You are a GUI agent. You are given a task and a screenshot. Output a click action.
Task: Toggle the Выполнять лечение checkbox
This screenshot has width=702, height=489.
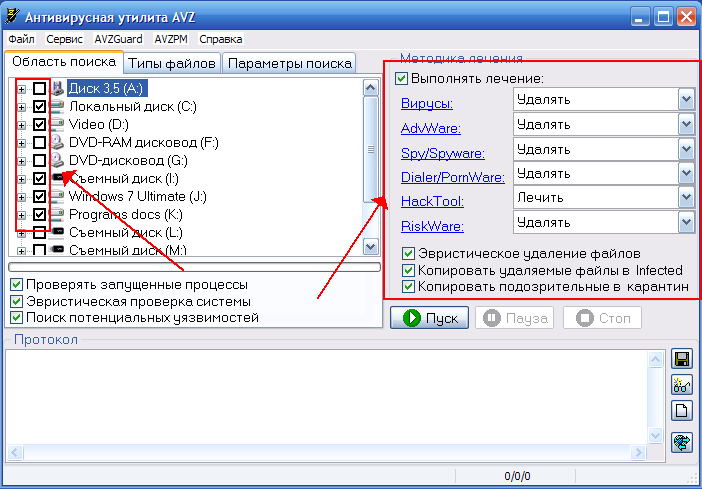point(401,79)
